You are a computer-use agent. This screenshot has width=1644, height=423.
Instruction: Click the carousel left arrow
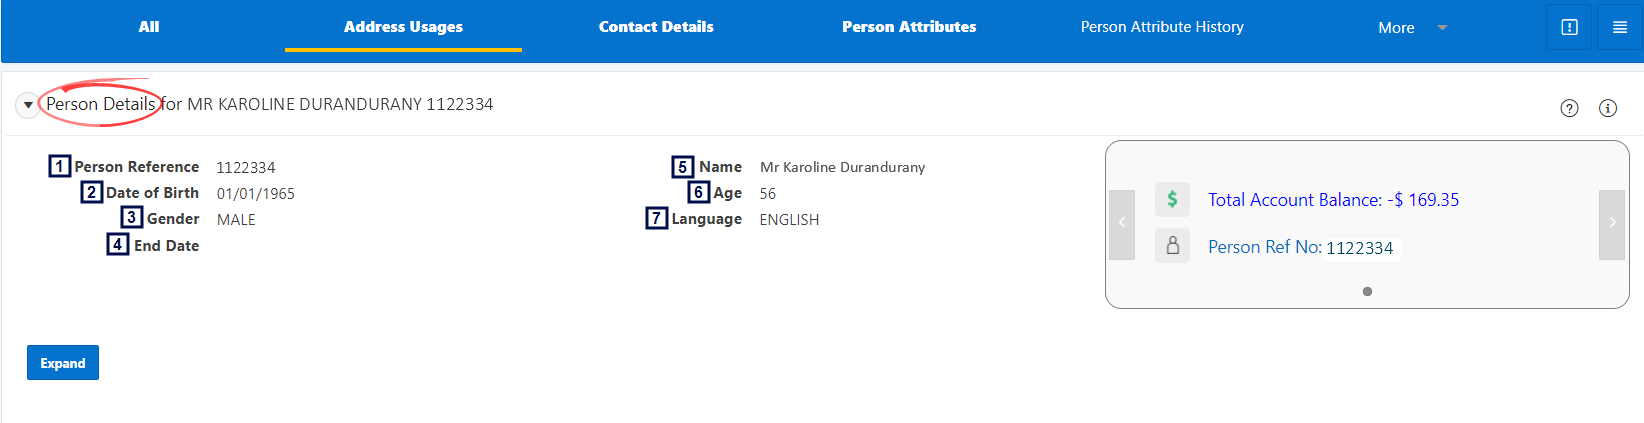click(1122, 224)
